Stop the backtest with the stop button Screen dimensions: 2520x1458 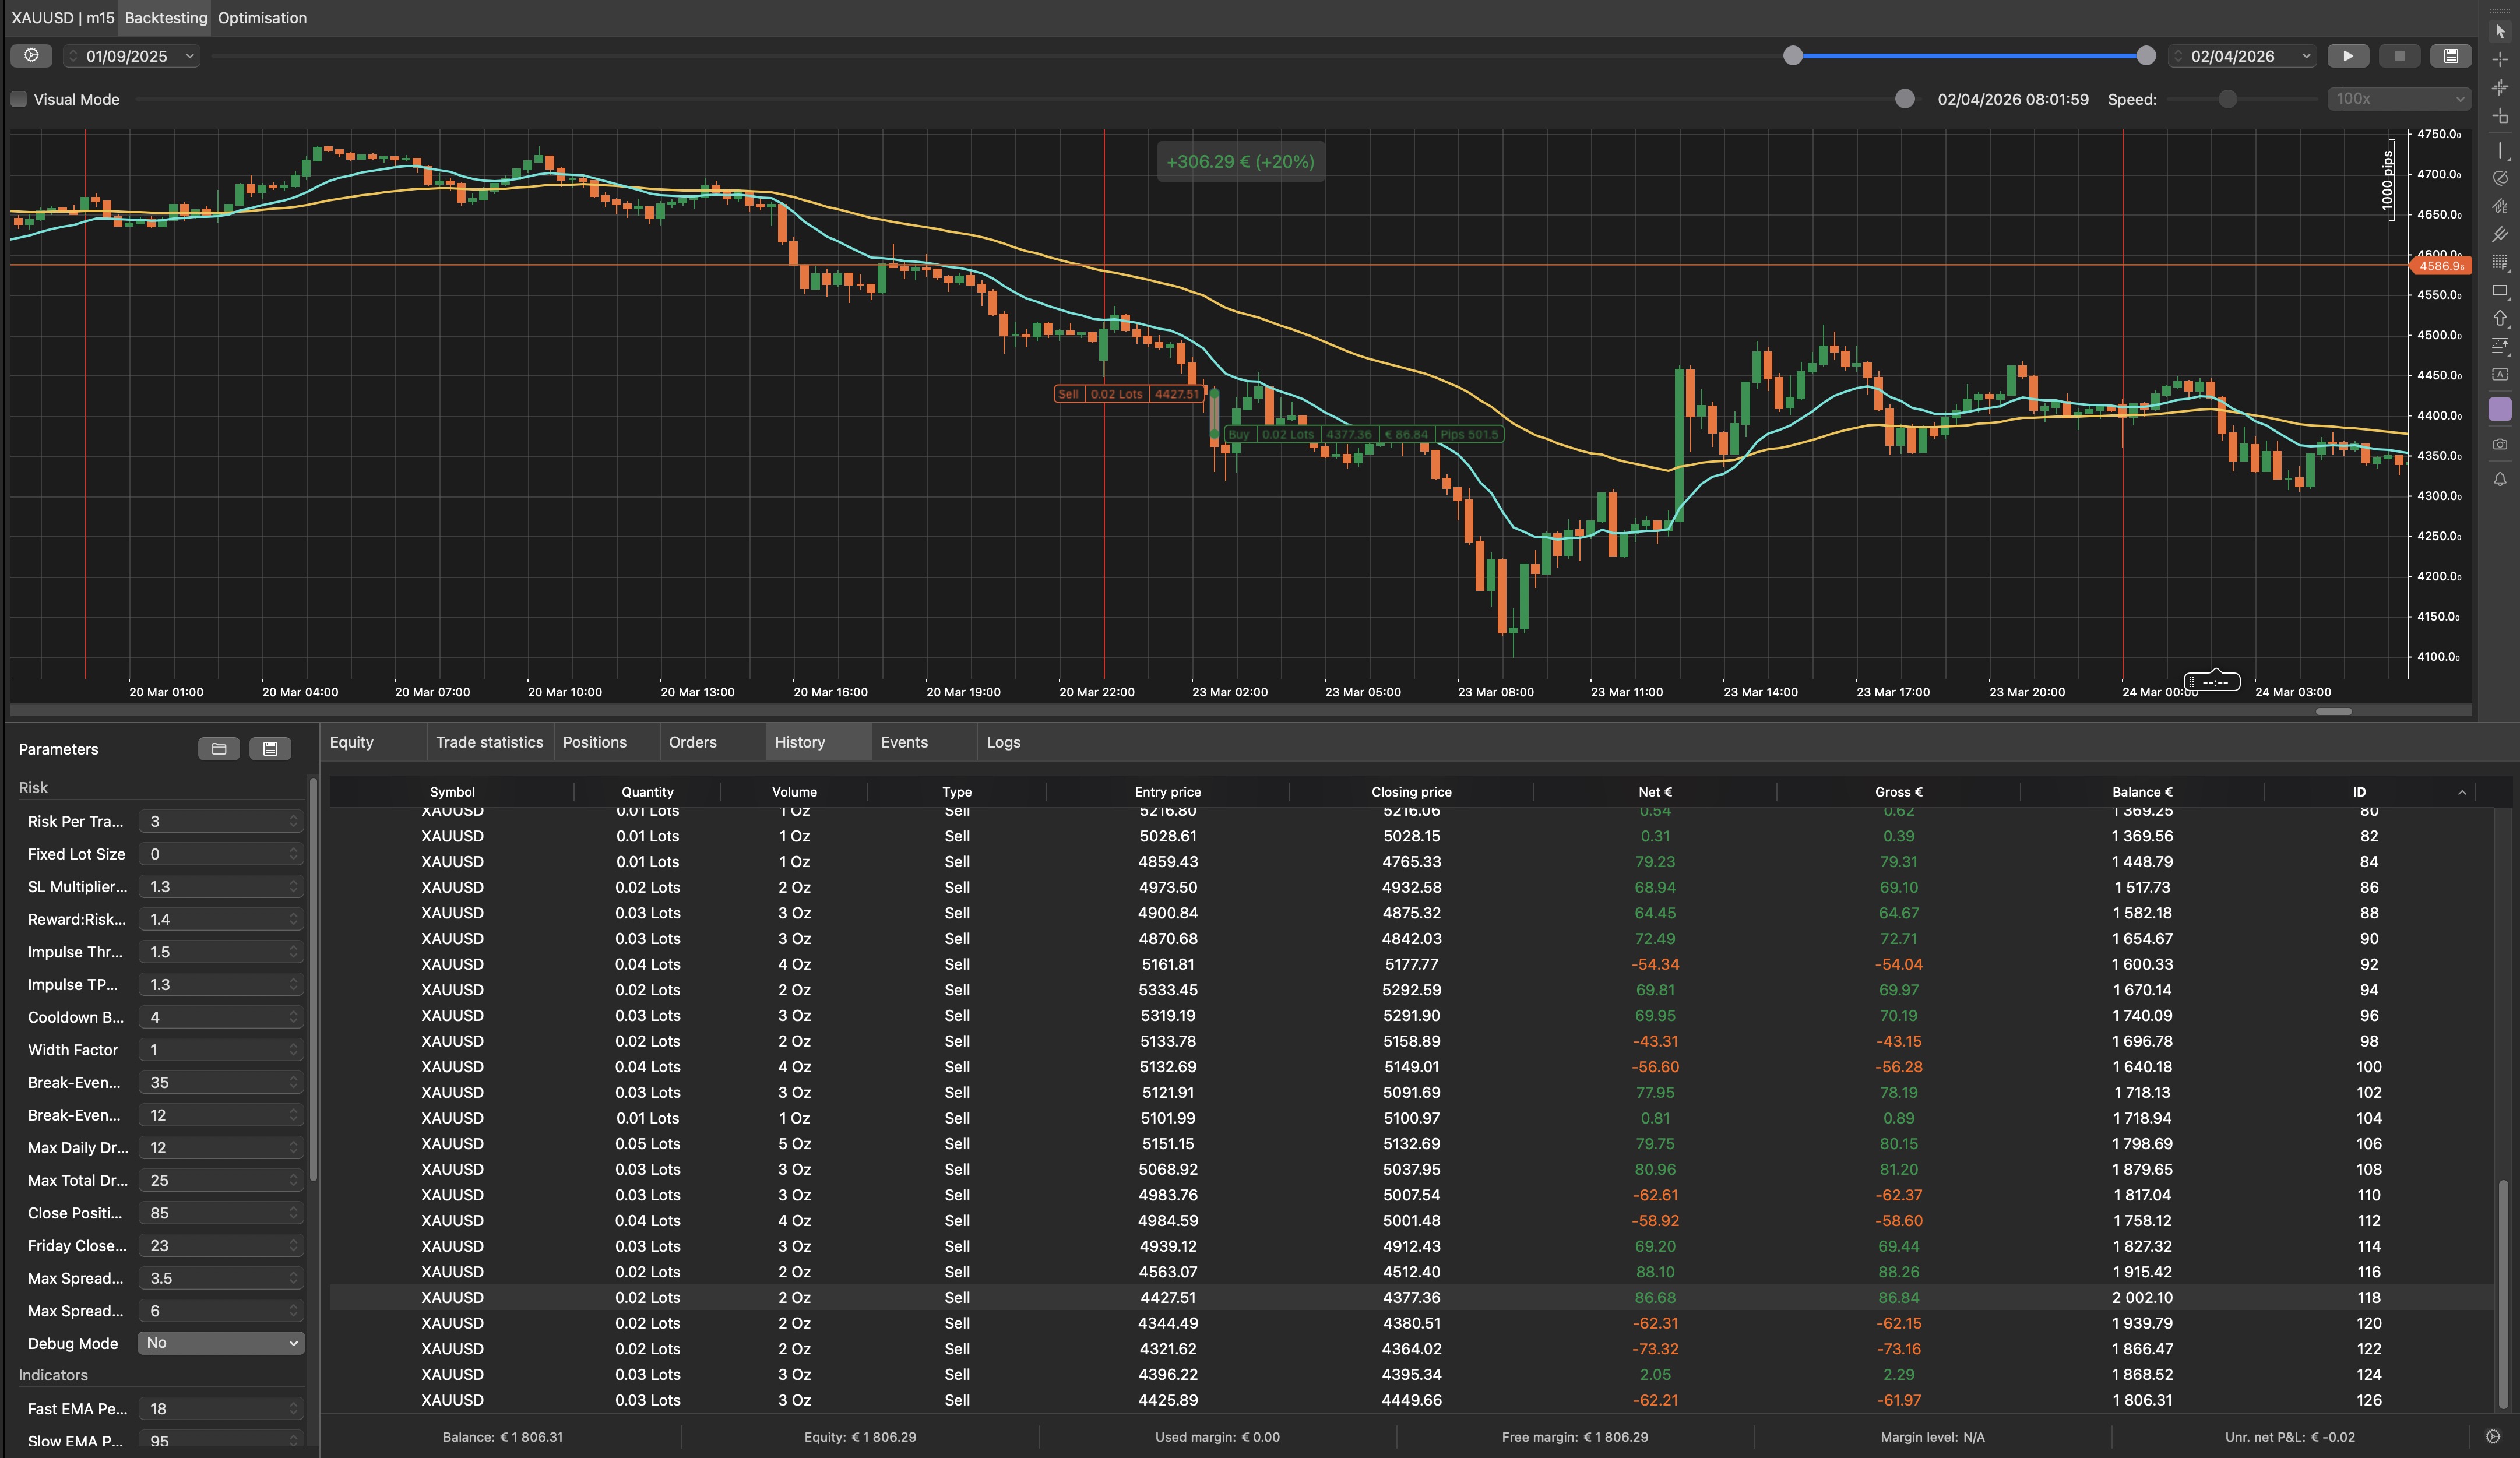pyautogui.click(x=2399, y=56)
